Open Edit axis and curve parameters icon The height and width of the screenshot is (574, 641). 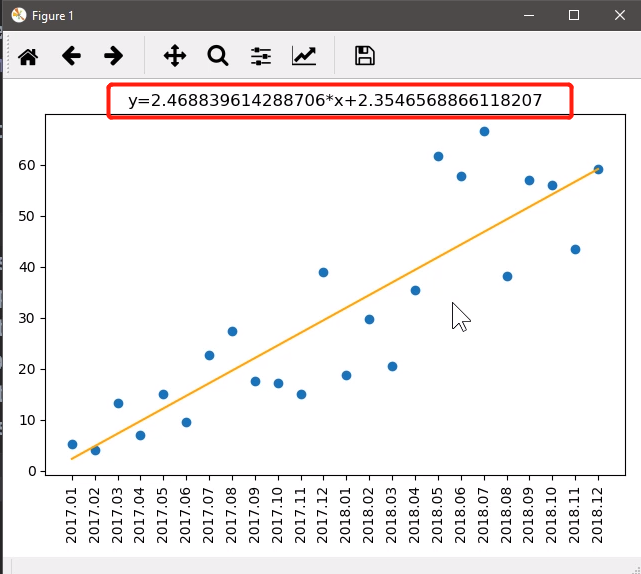304,56
